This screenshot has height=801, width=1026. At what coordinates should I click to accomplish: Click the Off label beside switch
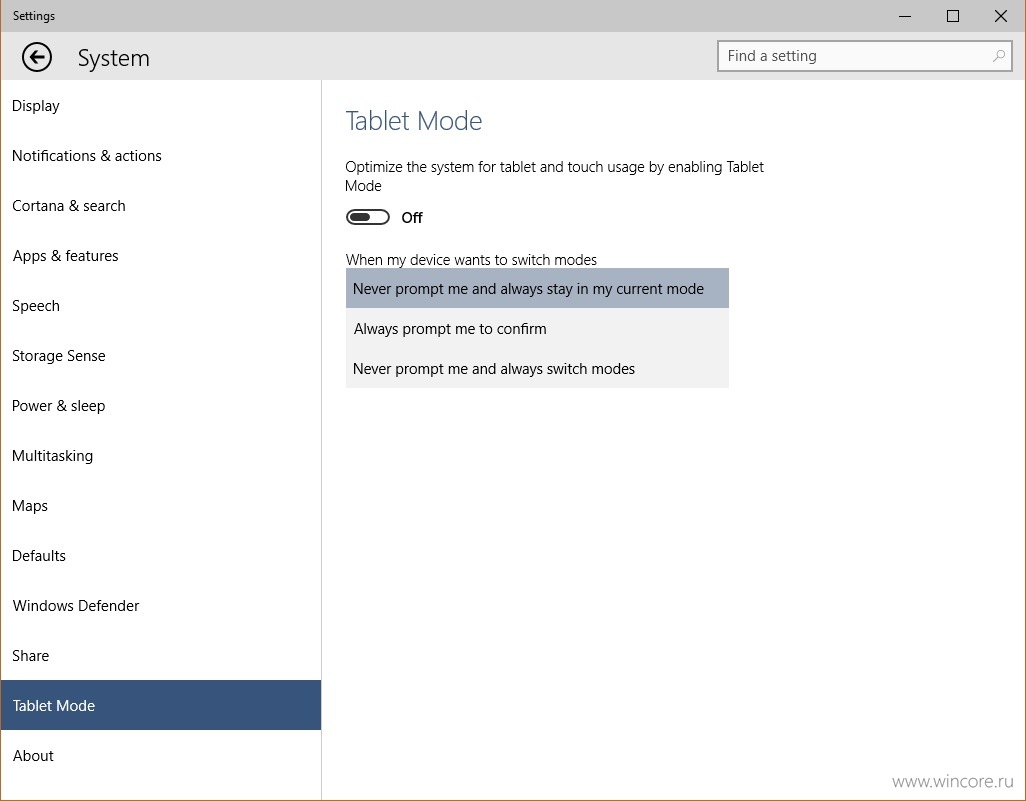point(412,218)
